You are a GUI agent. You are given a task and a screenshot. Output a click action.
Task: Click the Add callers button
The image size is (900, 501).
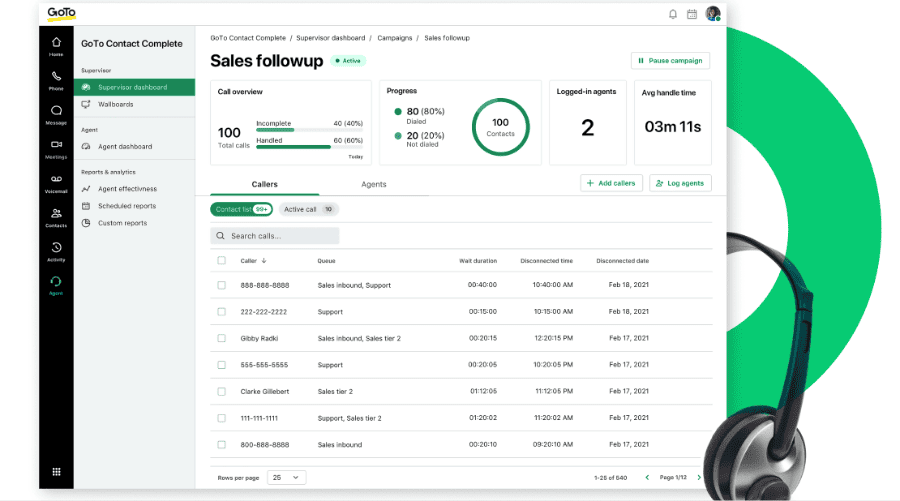click(611, 183)
